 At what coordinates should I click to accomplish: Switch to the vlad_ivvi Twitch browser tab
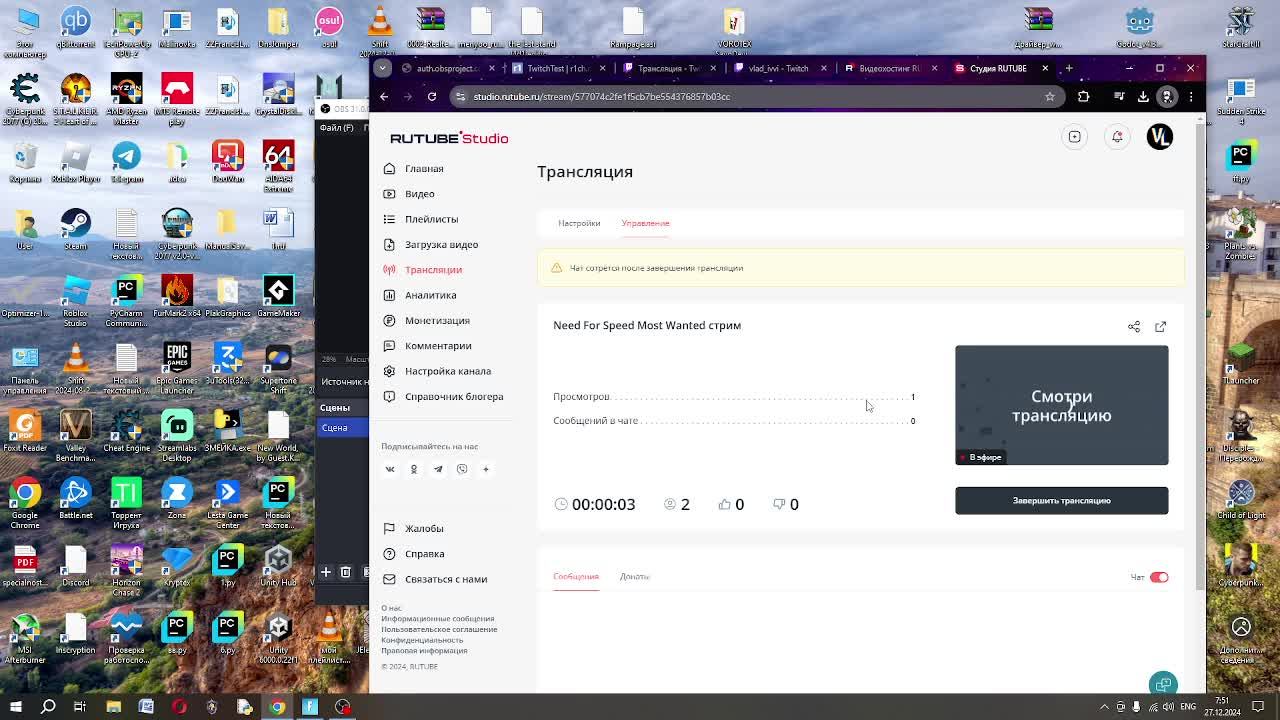pyautogui.click(x=778, y=68)
